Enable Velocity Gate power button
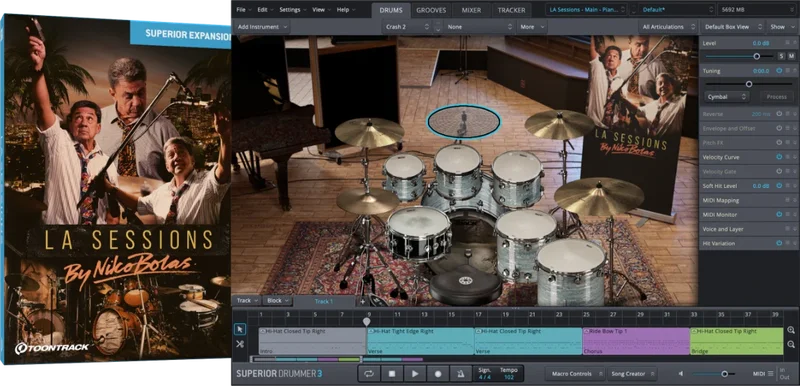This screenshot has width=800, height=386. point(779,172)
